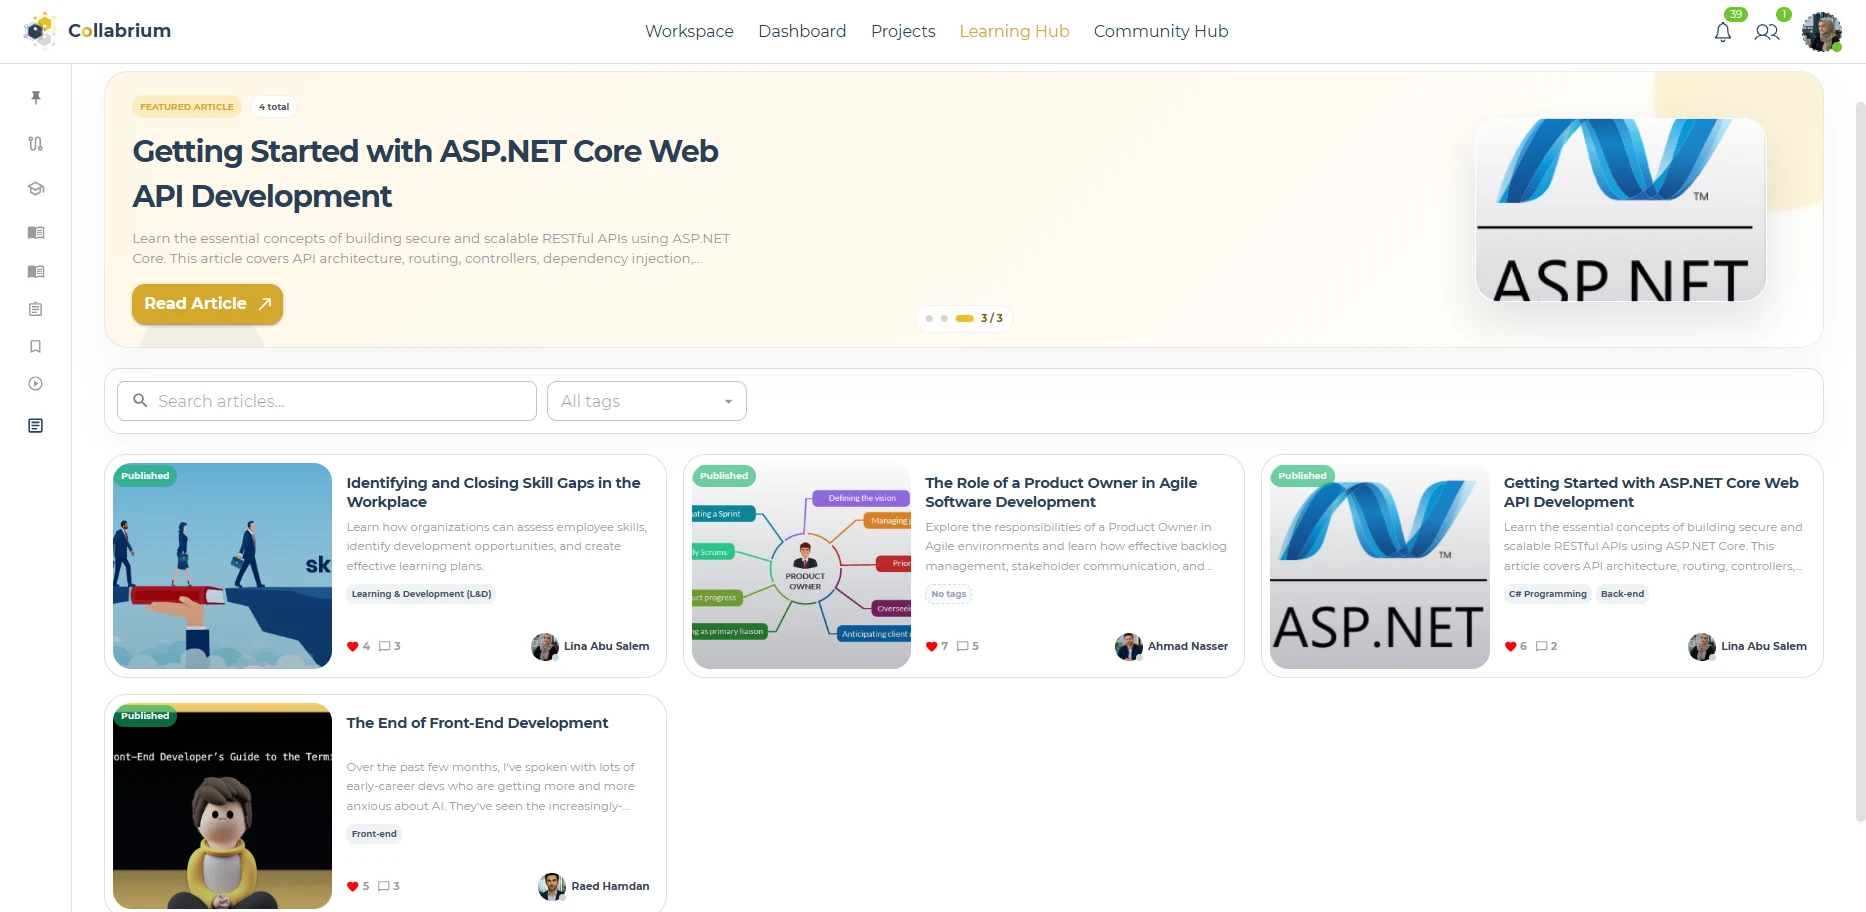The height and width of the screenshot is (912, 1866).
Task: Click the pin icon in the left sidebar
Action: tap(36, 97)
